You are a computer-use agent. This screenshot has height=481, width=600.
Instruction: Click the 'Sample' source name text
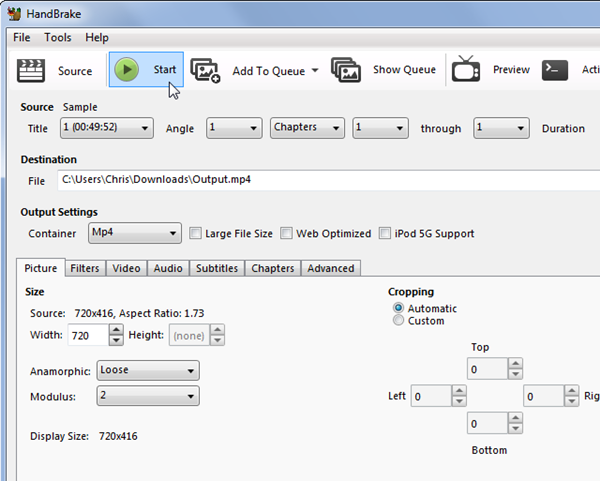pos(80,107)
